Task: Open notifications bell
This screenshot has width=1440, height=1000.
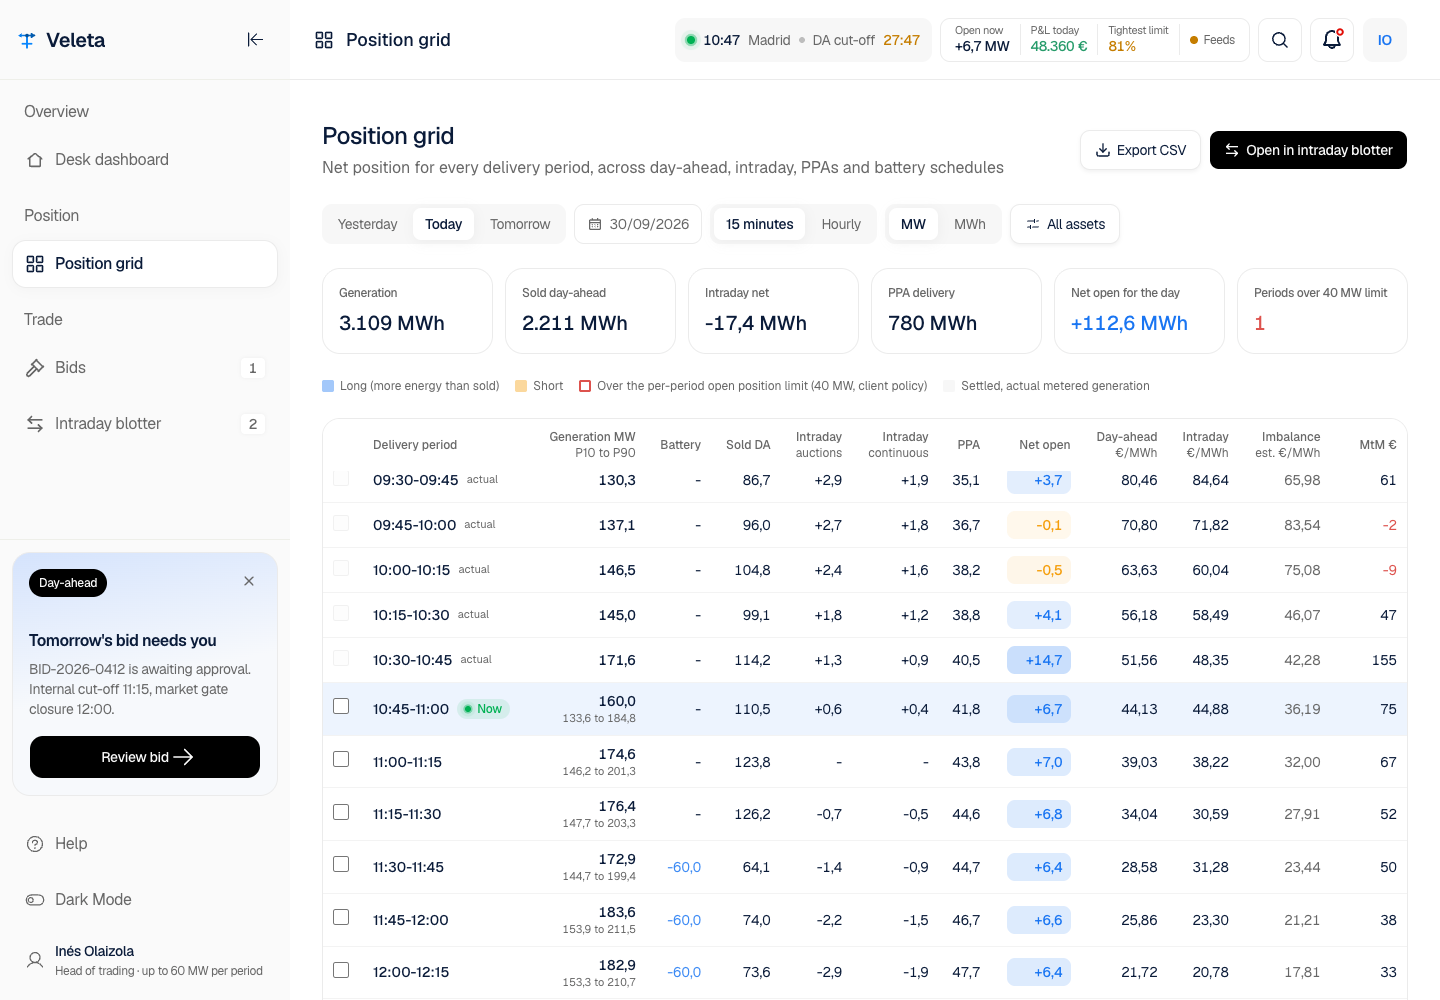Action: tap(1332, 40)
